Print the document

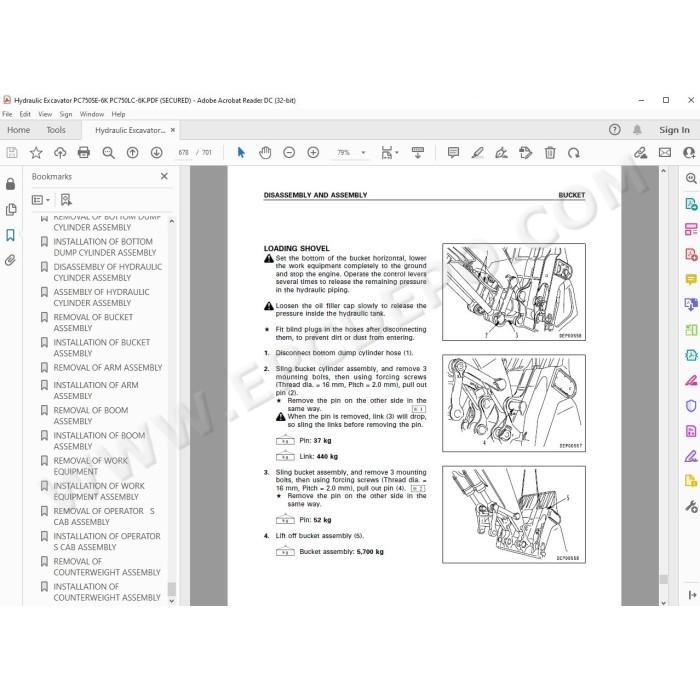point(84,153)
